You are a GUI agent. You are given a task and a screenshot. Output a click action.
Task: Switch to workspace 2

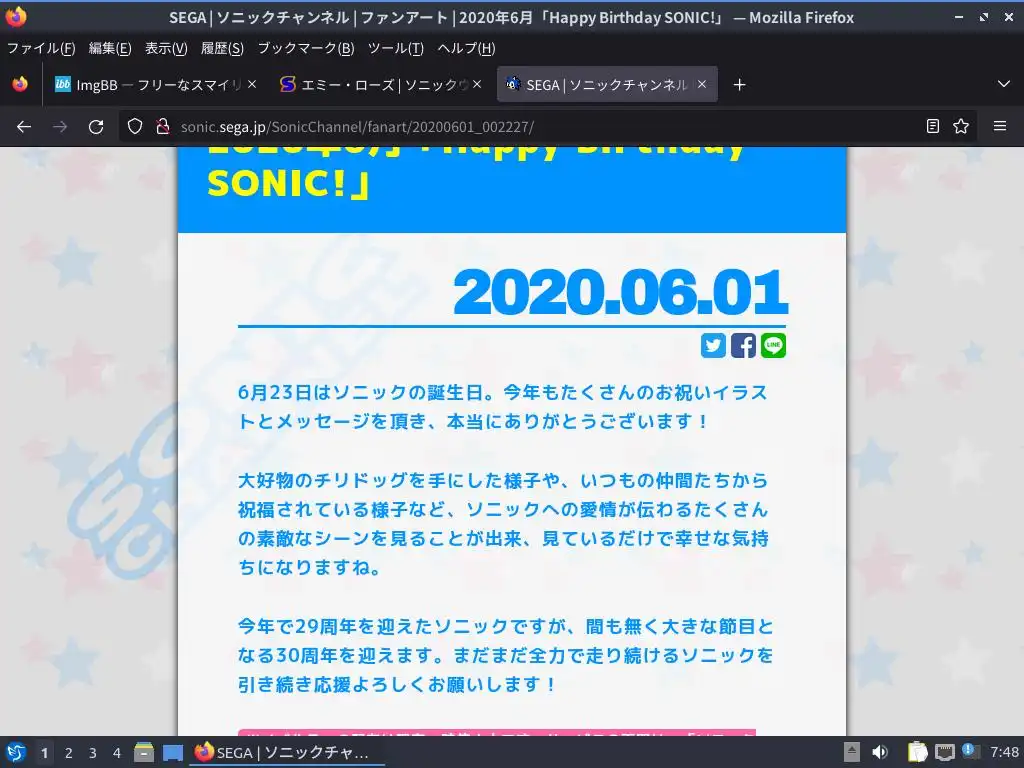69,753
